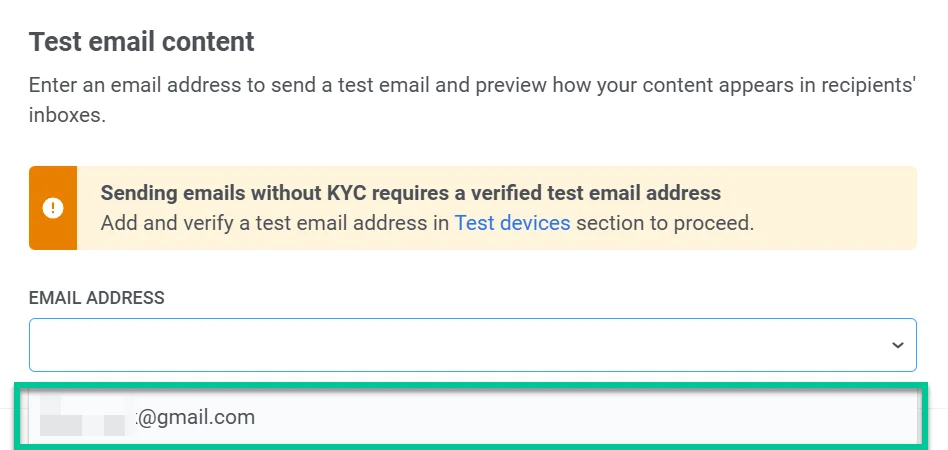Click the yellow warning banner's empty right area

point(840,208)
